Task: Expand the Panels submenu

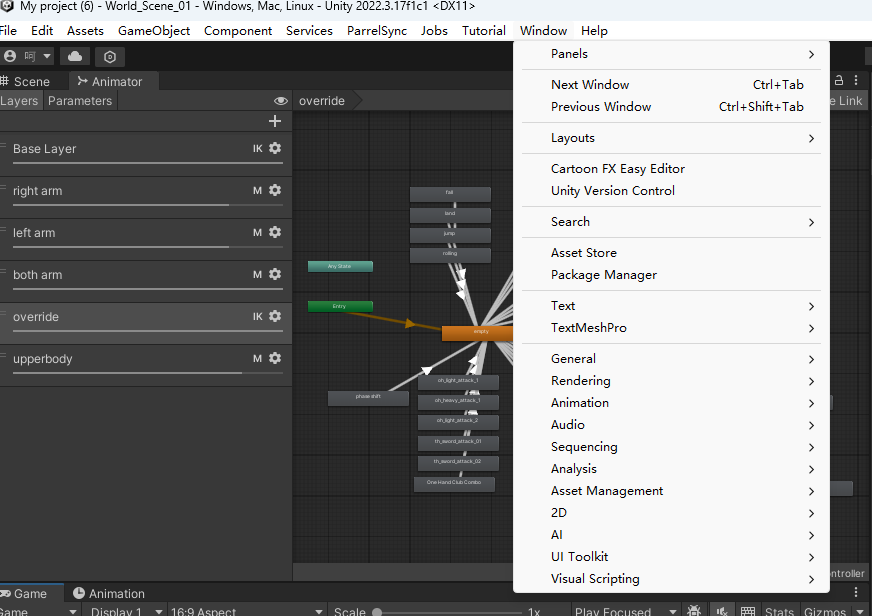Action: pos(671,54)
